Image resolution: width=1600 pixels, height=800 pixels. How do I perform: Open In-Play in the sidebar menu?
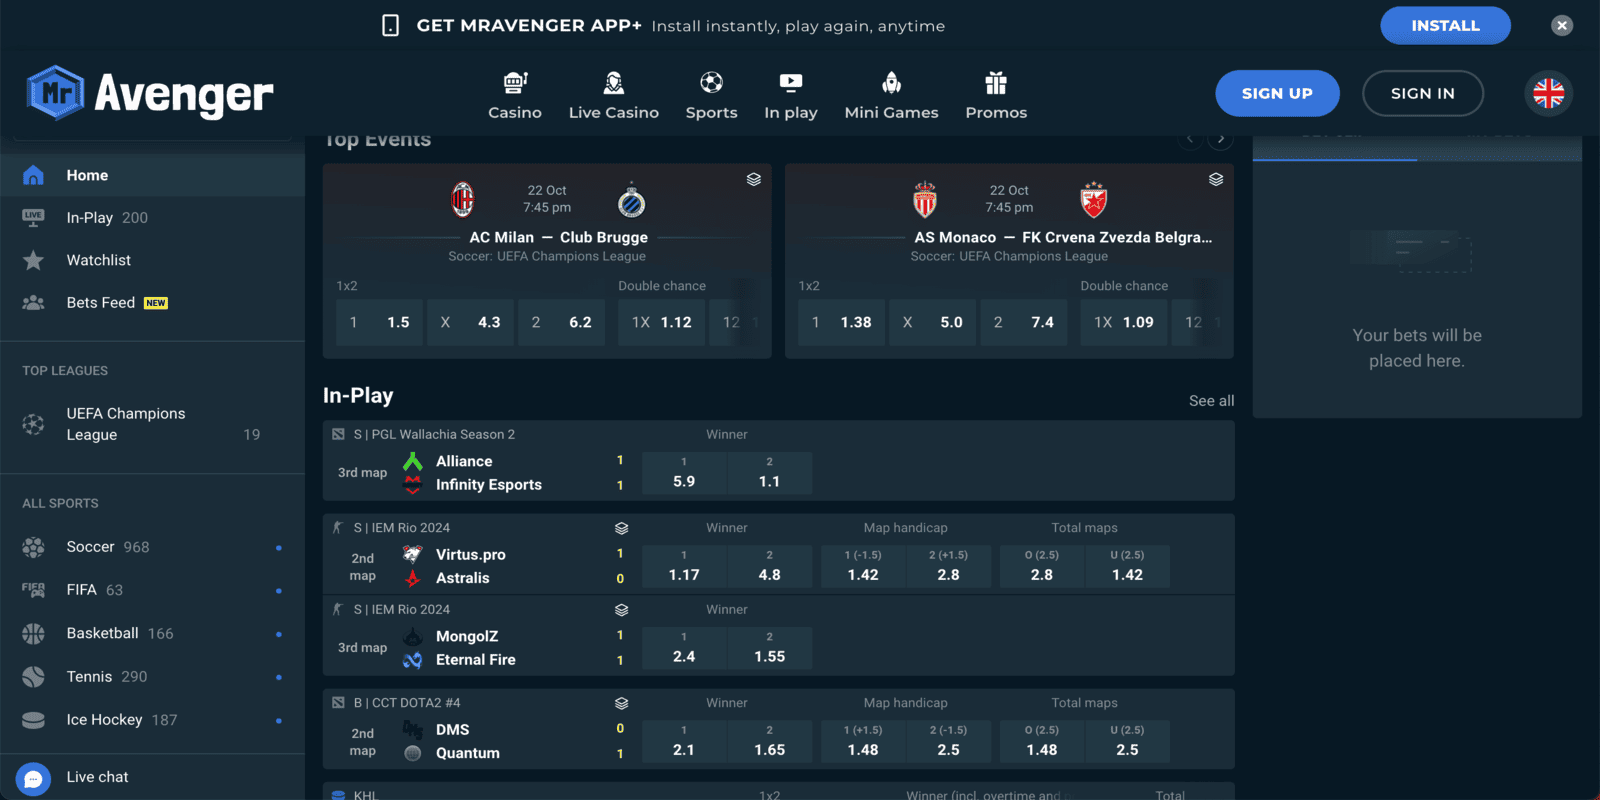(x=90, y=218)
